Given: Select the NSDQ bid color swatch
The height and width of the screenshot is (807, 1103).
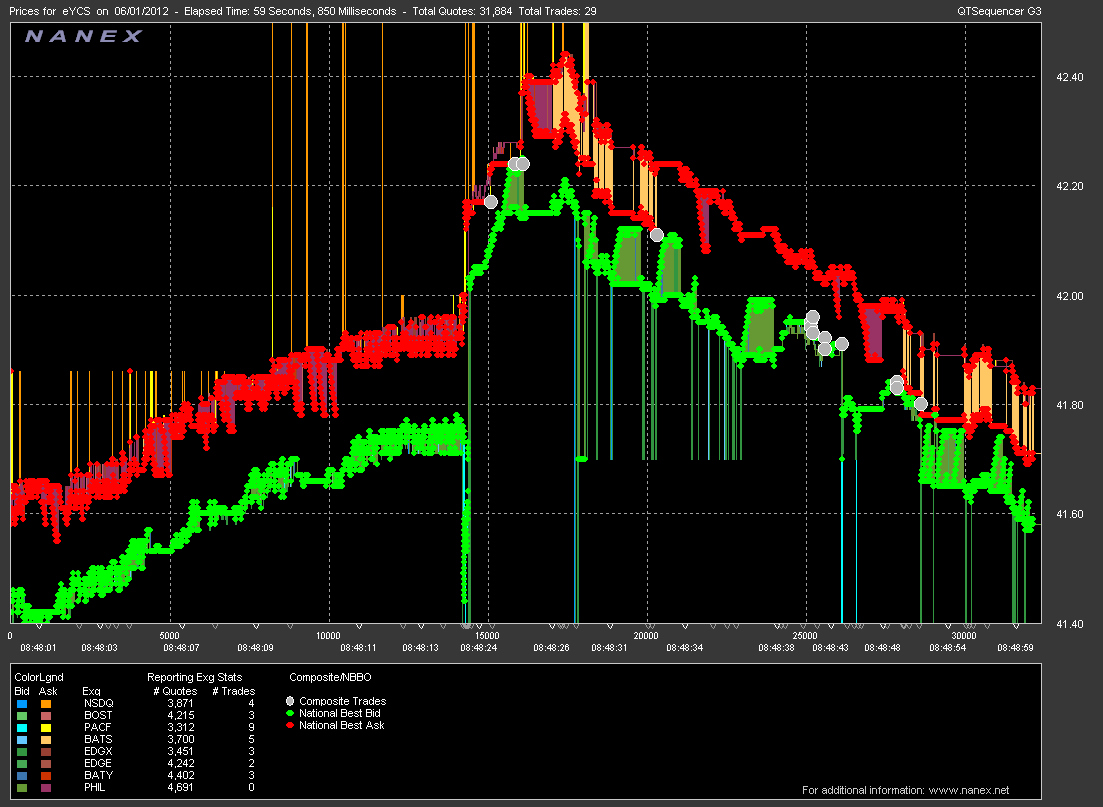Looking at the screenshot, I should click(22, 704).
